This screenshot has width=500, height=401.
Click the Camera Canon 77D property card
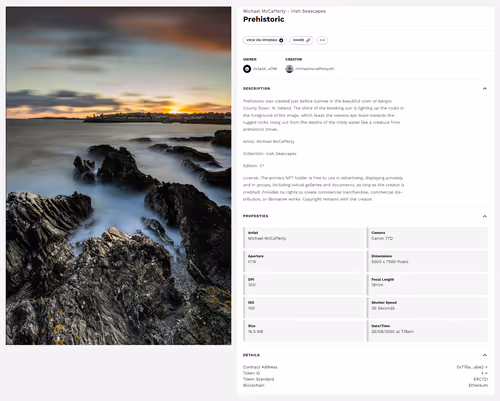(x=427, y=238)
